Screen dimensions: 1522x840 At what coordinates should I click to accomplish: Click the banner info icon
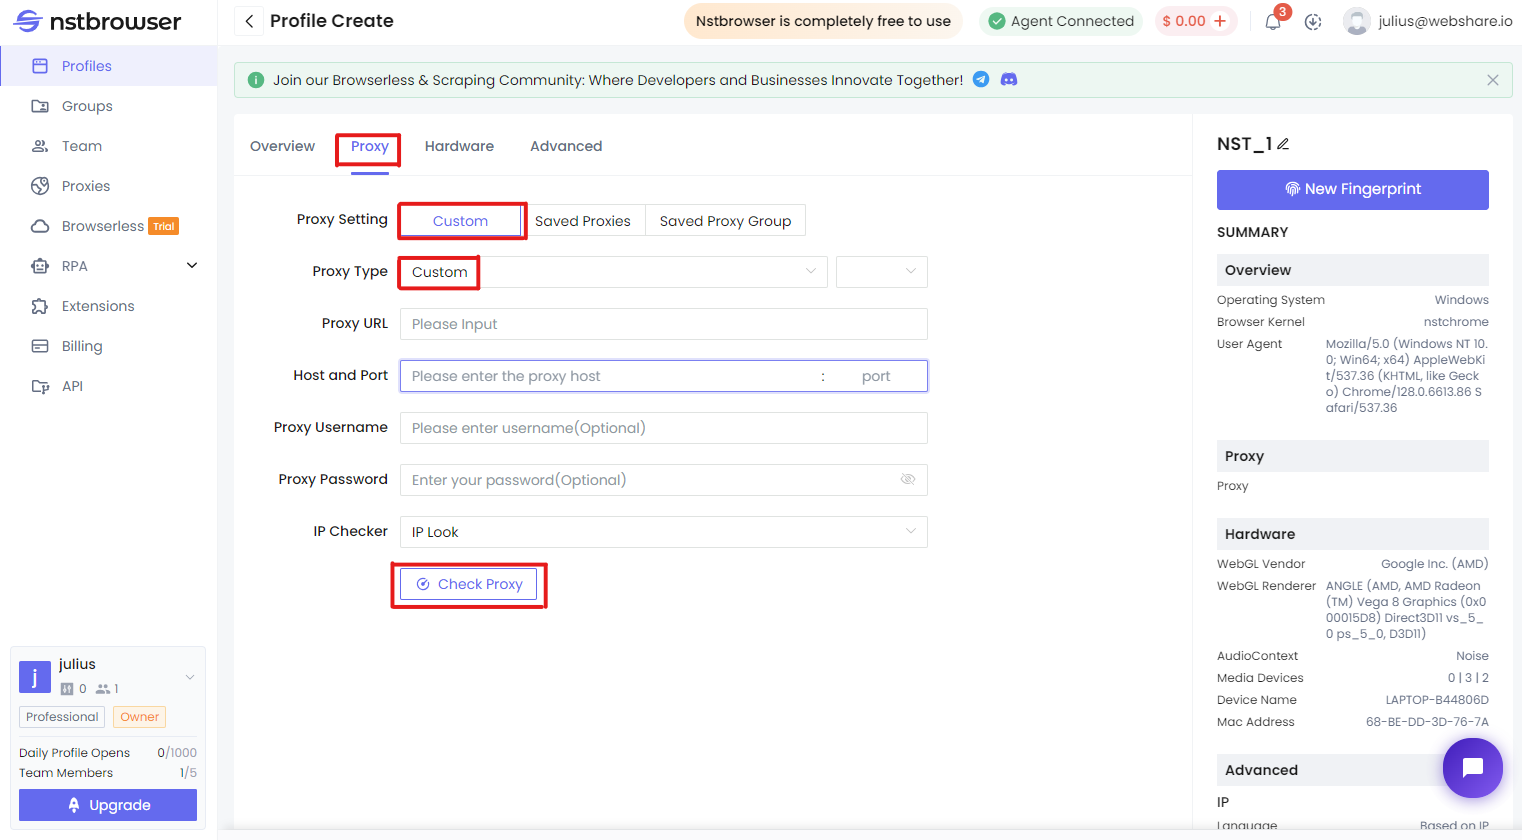coord(256,80)
